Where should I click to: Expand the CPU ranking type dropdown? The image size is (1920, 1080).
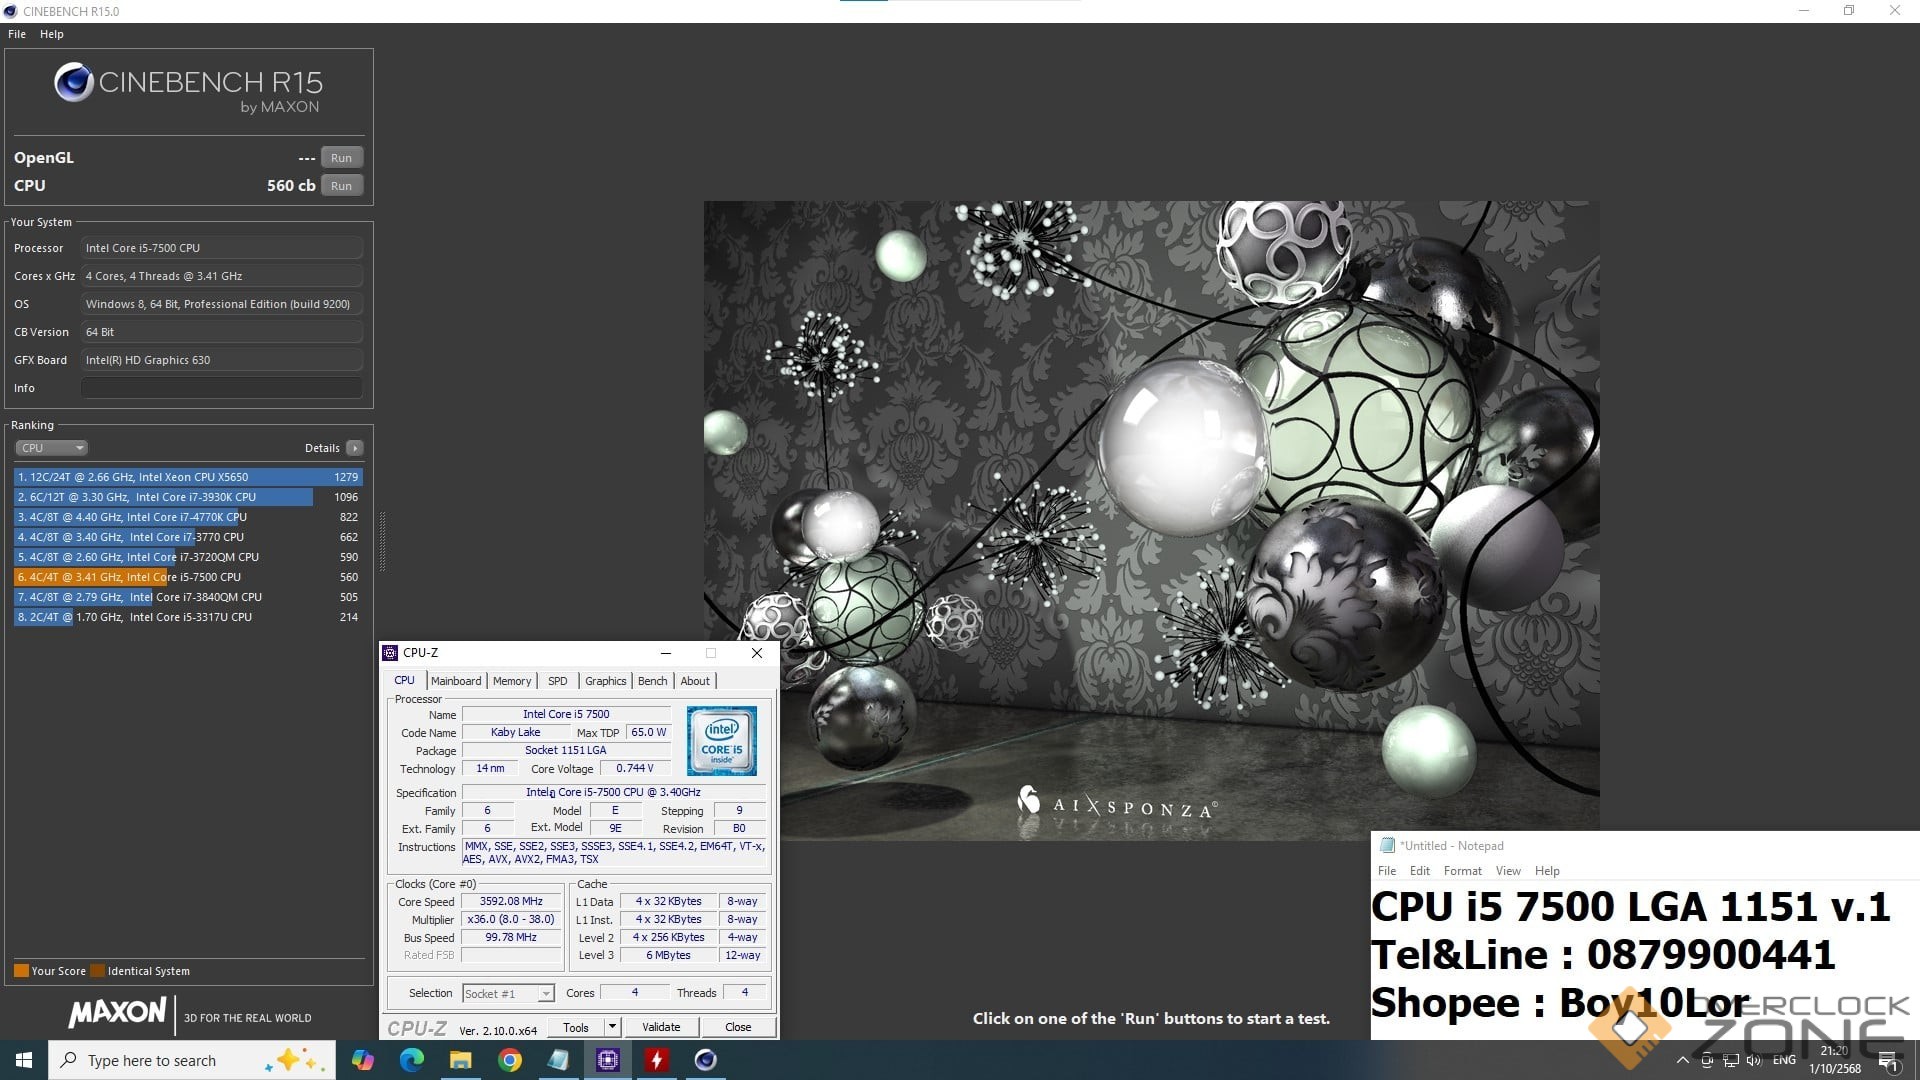pyautogui.click(x=51, y=448)
